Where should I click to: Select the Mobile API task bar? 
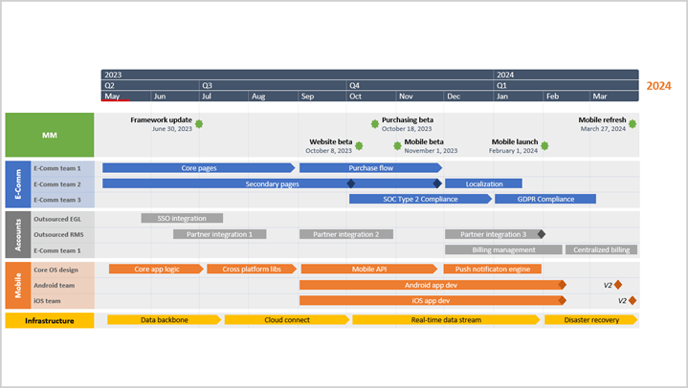[369, 269]
